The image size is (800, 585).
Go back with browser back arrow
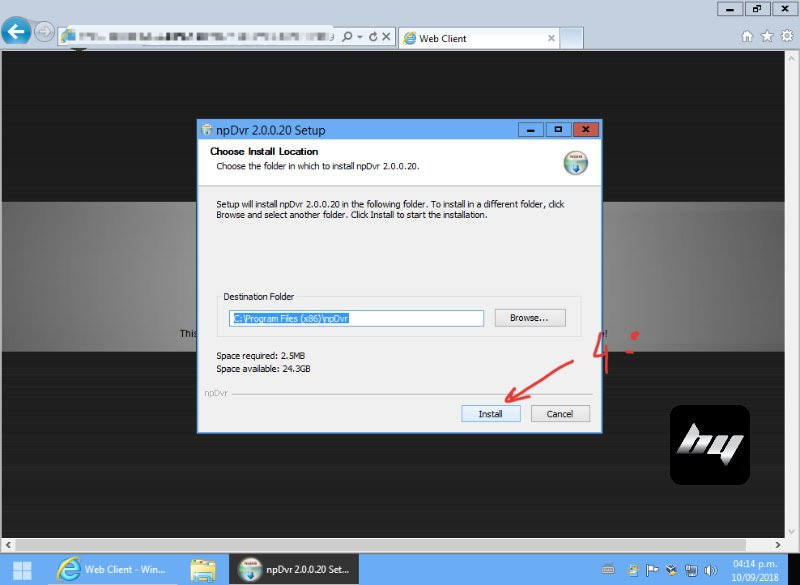pos(16,32)
